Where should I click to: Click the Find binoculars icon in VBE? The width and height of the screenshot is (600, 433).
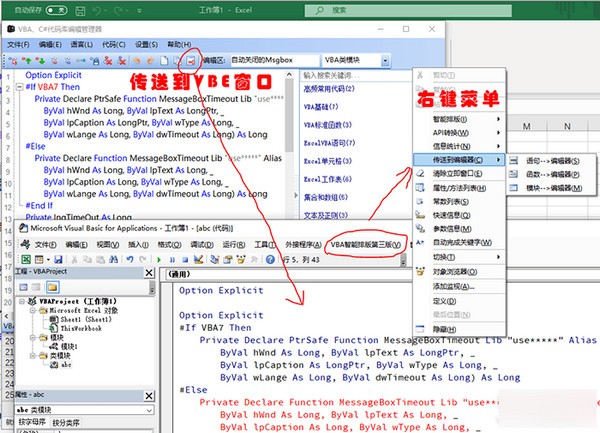(x=114, y=259)
